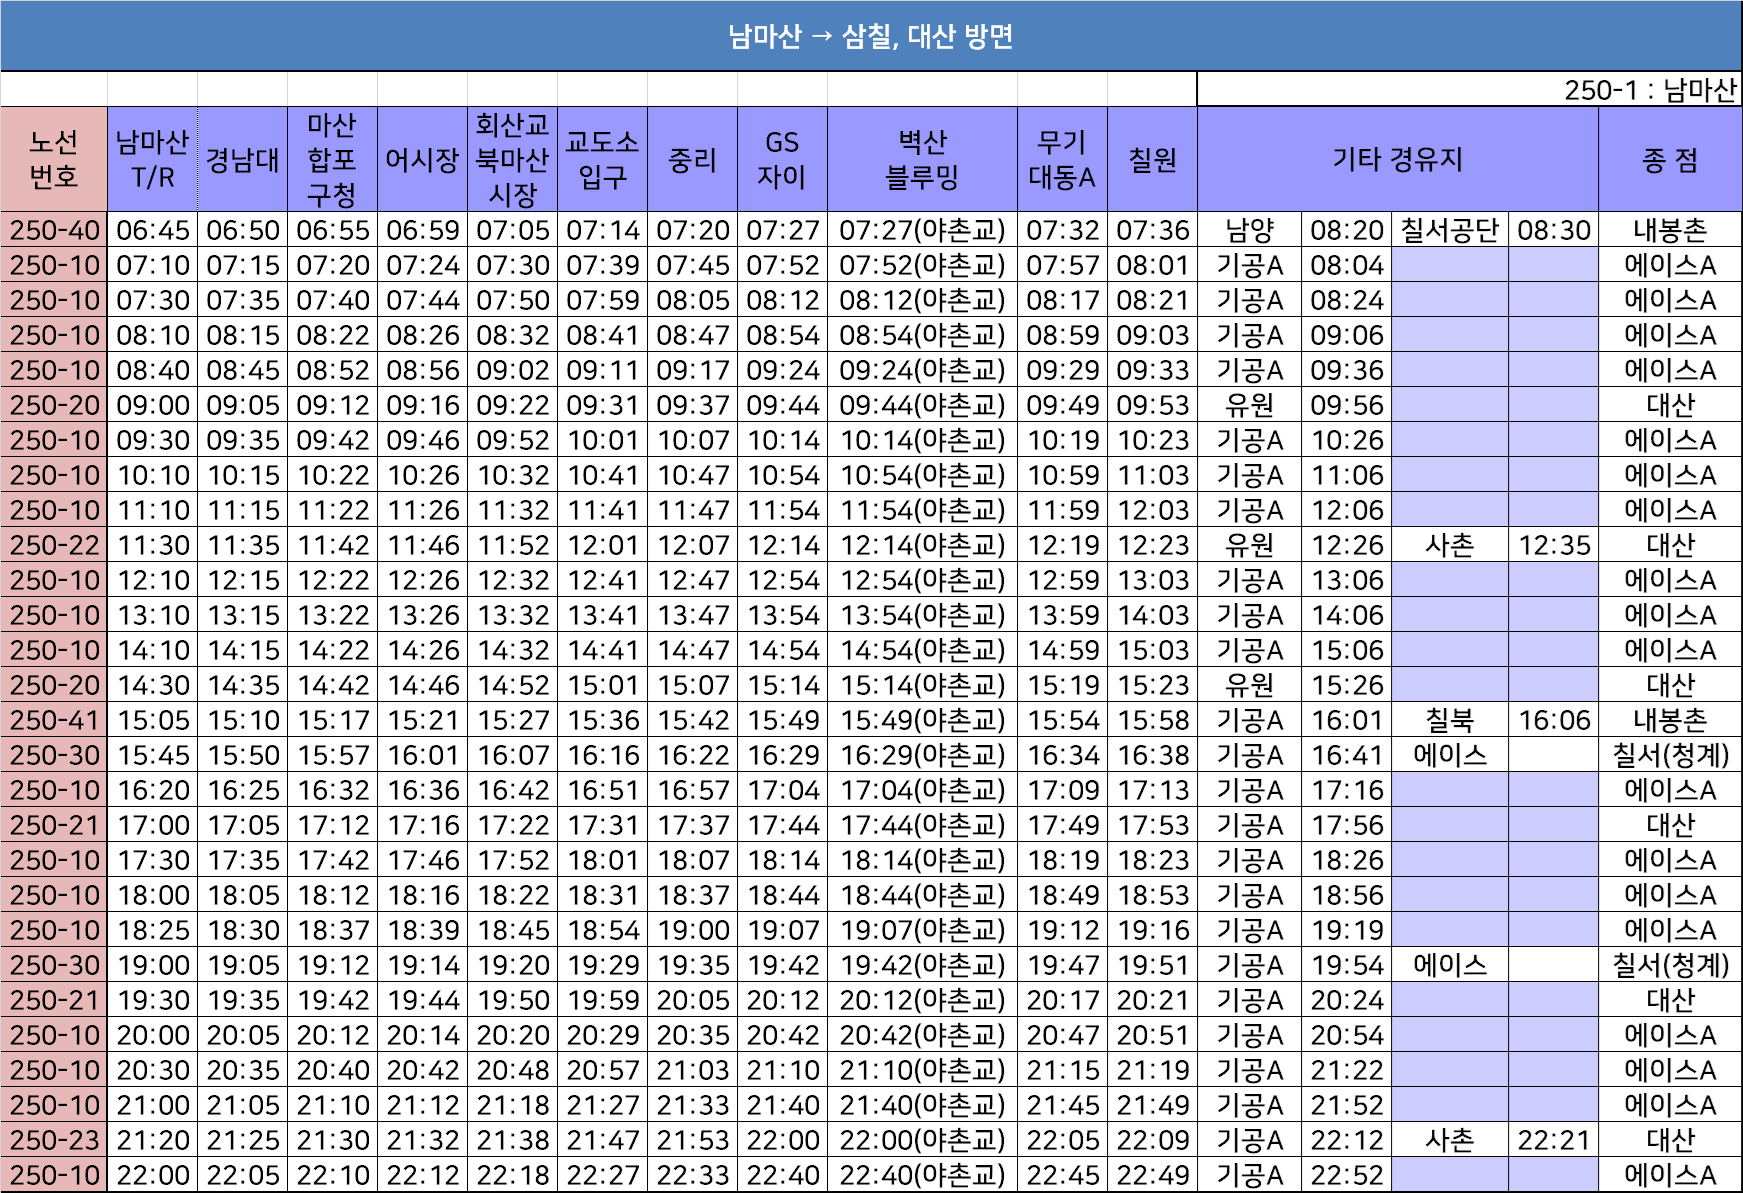The height and width of the screenshot is (1193, 1743).
Task: Click the '22:52' time cell
Action: coord(1347,1175)
